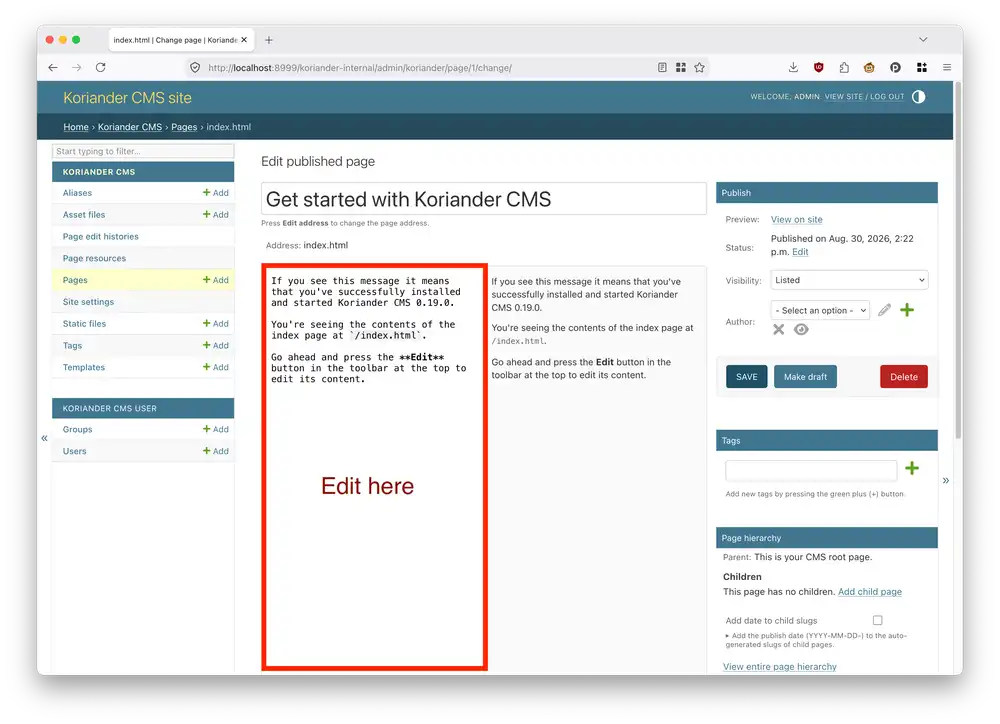Go to Home breadcrumb
Screen dimensions: 1000x724
[x=76, y=127]
